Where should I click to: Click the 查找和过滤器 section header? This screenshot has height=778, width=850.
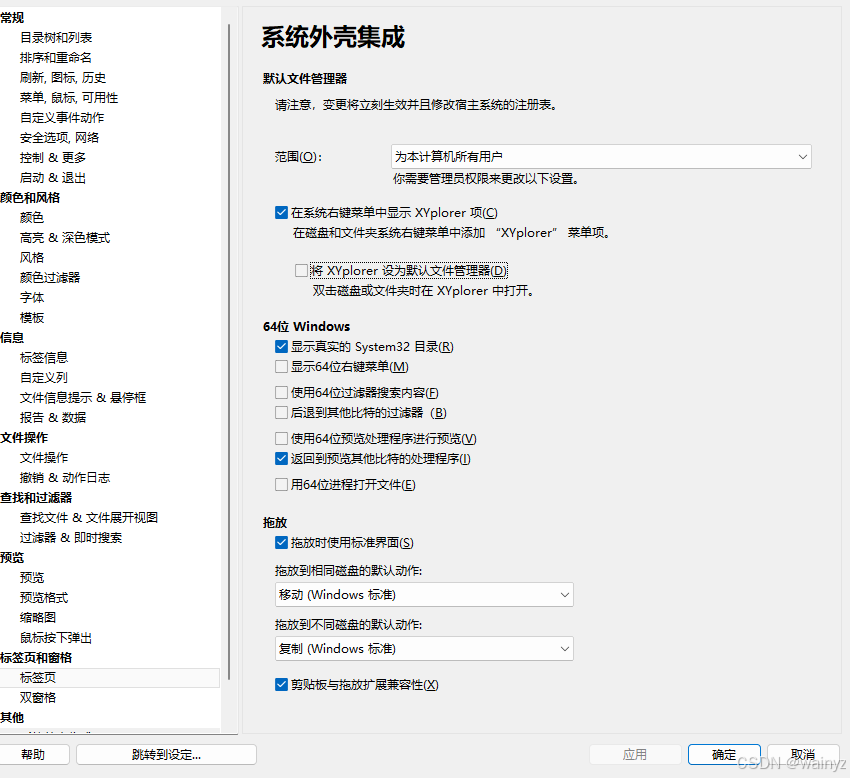[x=36, y=498]
